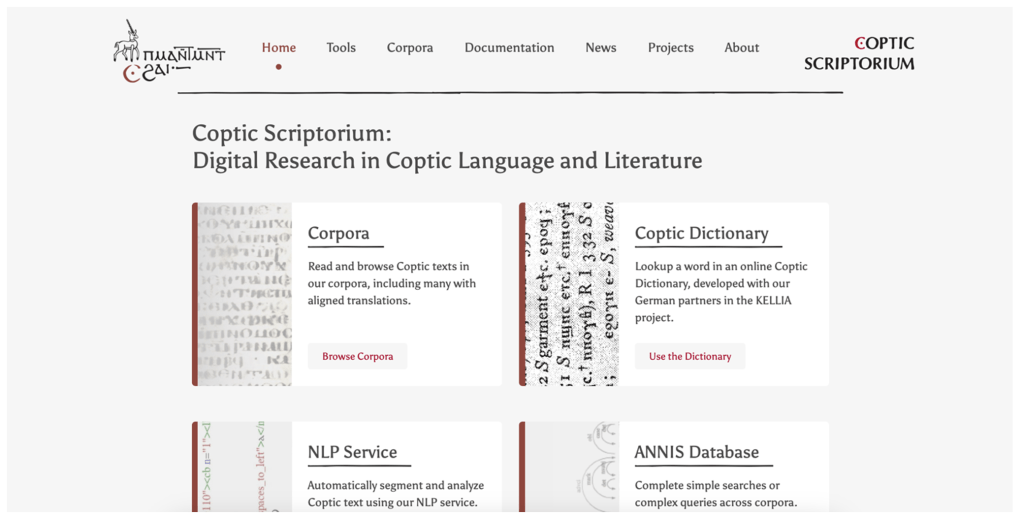The height and width of the screenshot is (517, 1023).
Task: Open the Coptic Dictionary card heading
Action: click(x=701, y=233)
